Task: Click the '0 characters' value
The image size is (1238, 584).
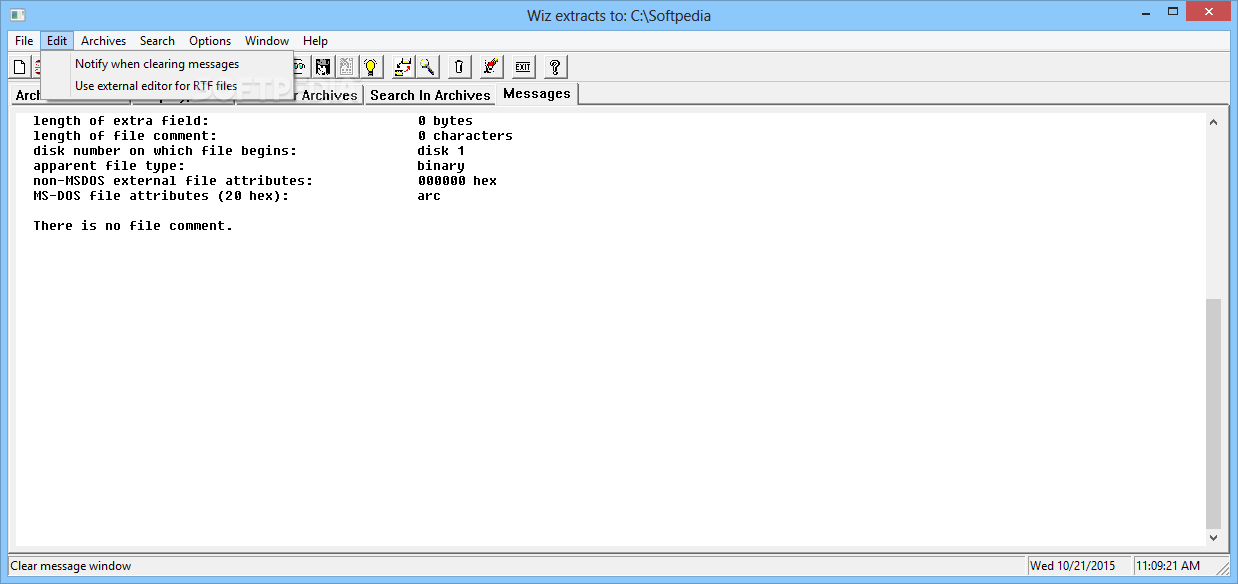Action: (465, 136)
